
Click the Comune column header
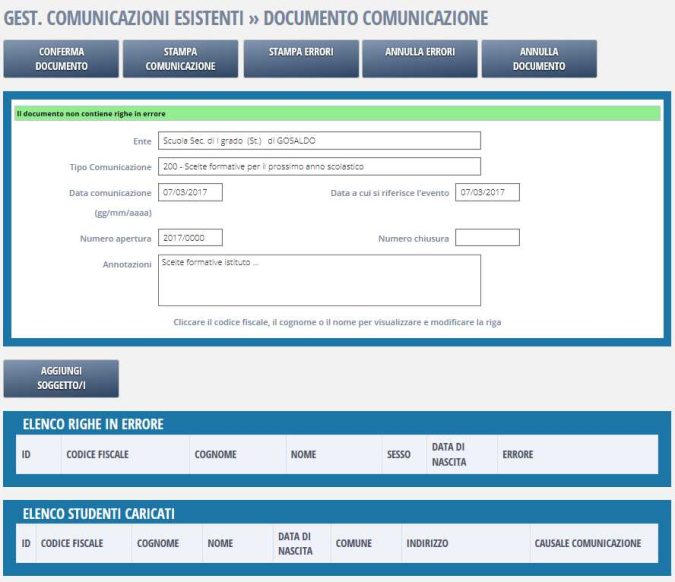point(353,543)
